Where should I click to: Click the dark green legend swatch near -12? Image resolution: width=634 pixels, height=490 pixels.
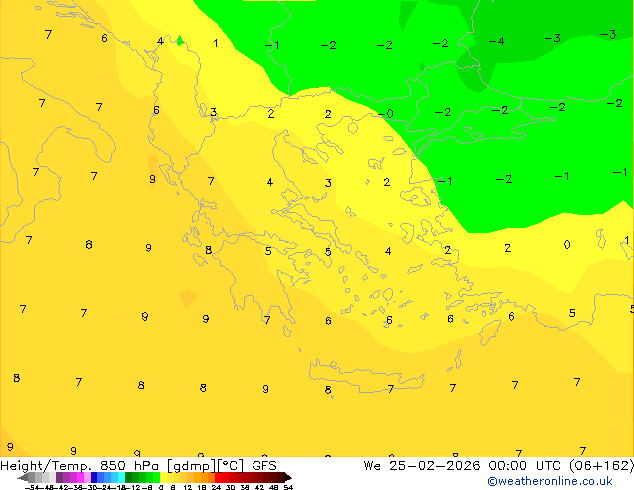click(129, 477)
